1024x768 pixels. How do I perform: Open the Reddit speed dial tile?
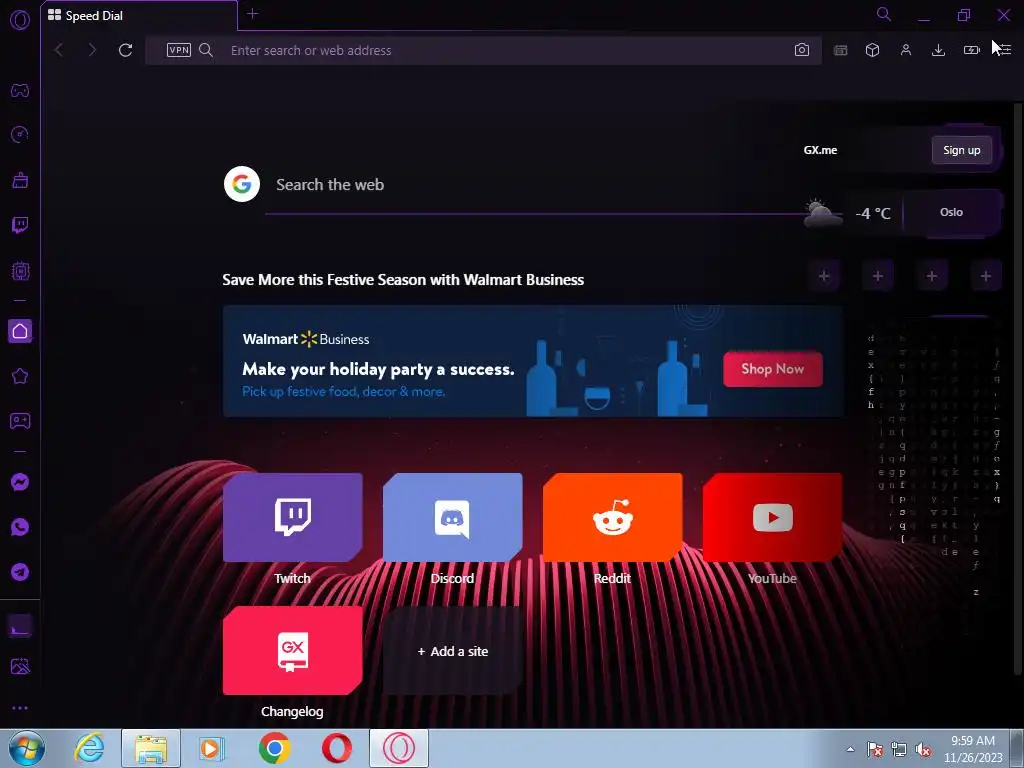[613, 517]
